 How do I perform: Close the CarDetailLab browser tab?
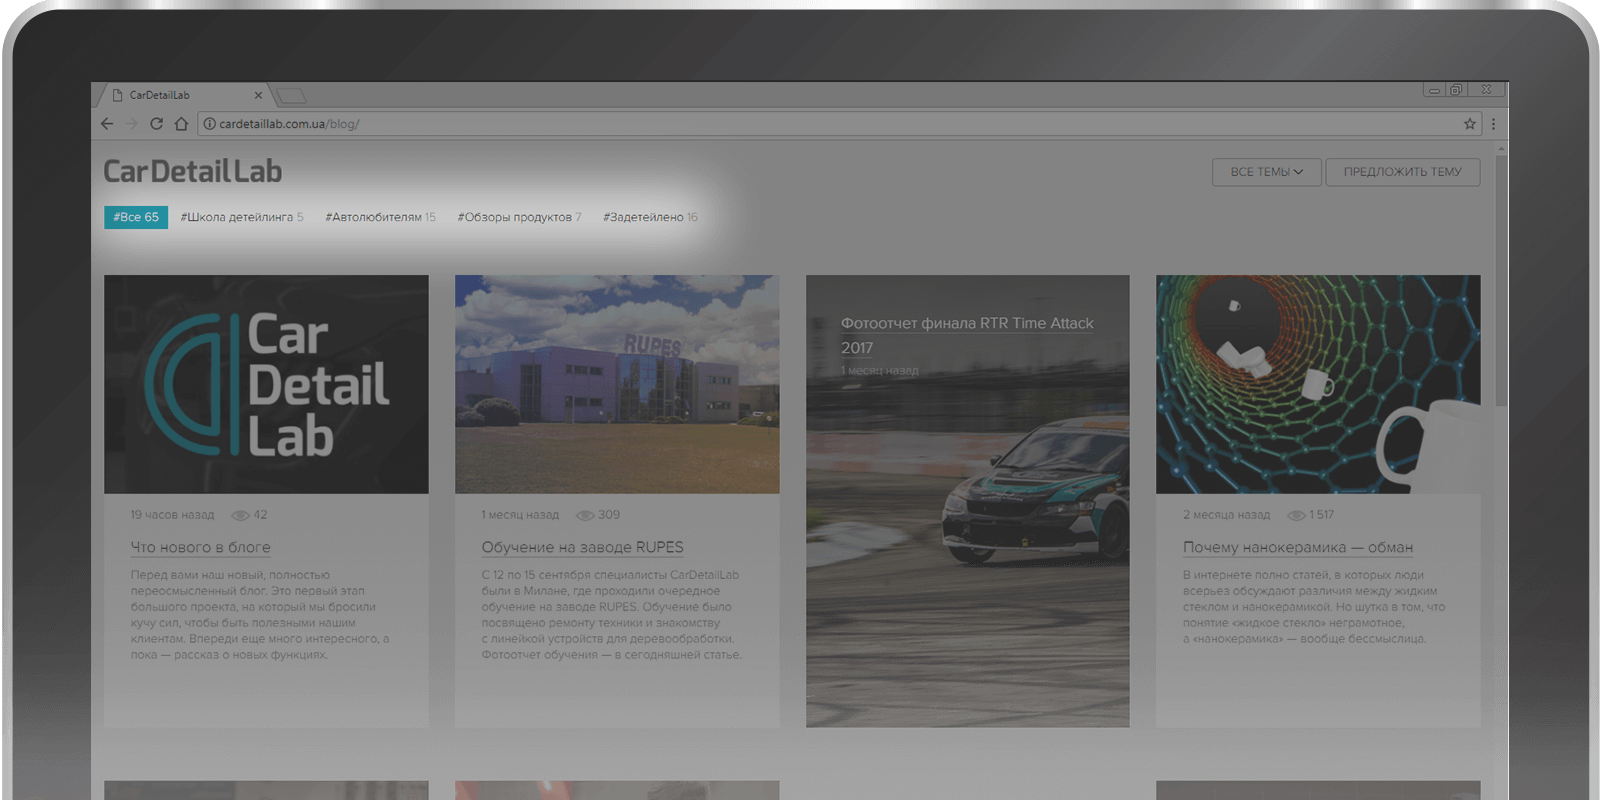(x=258, y=96)
